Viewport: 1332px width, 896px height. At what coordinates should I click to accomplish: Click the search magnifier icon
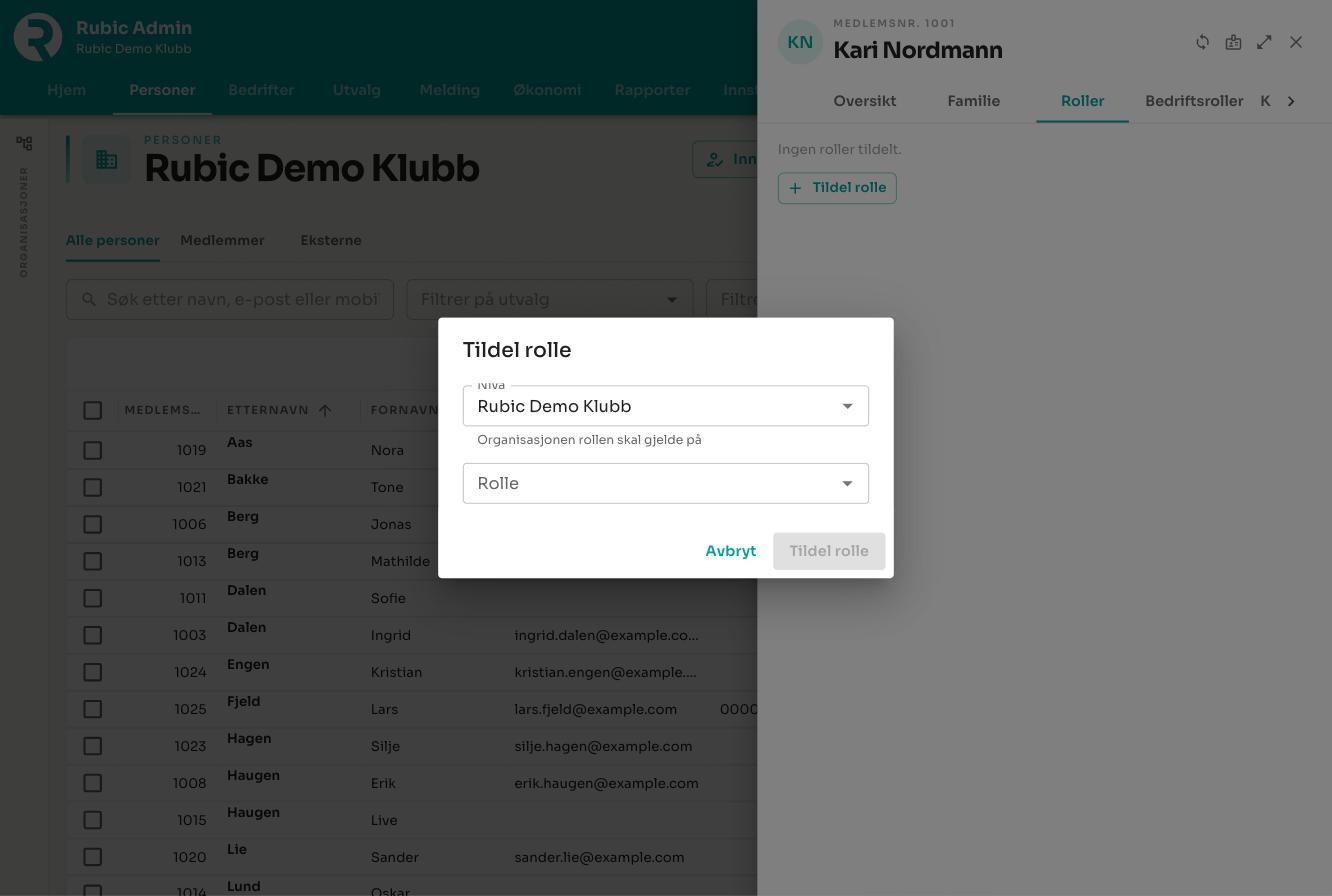coord(89,299)
